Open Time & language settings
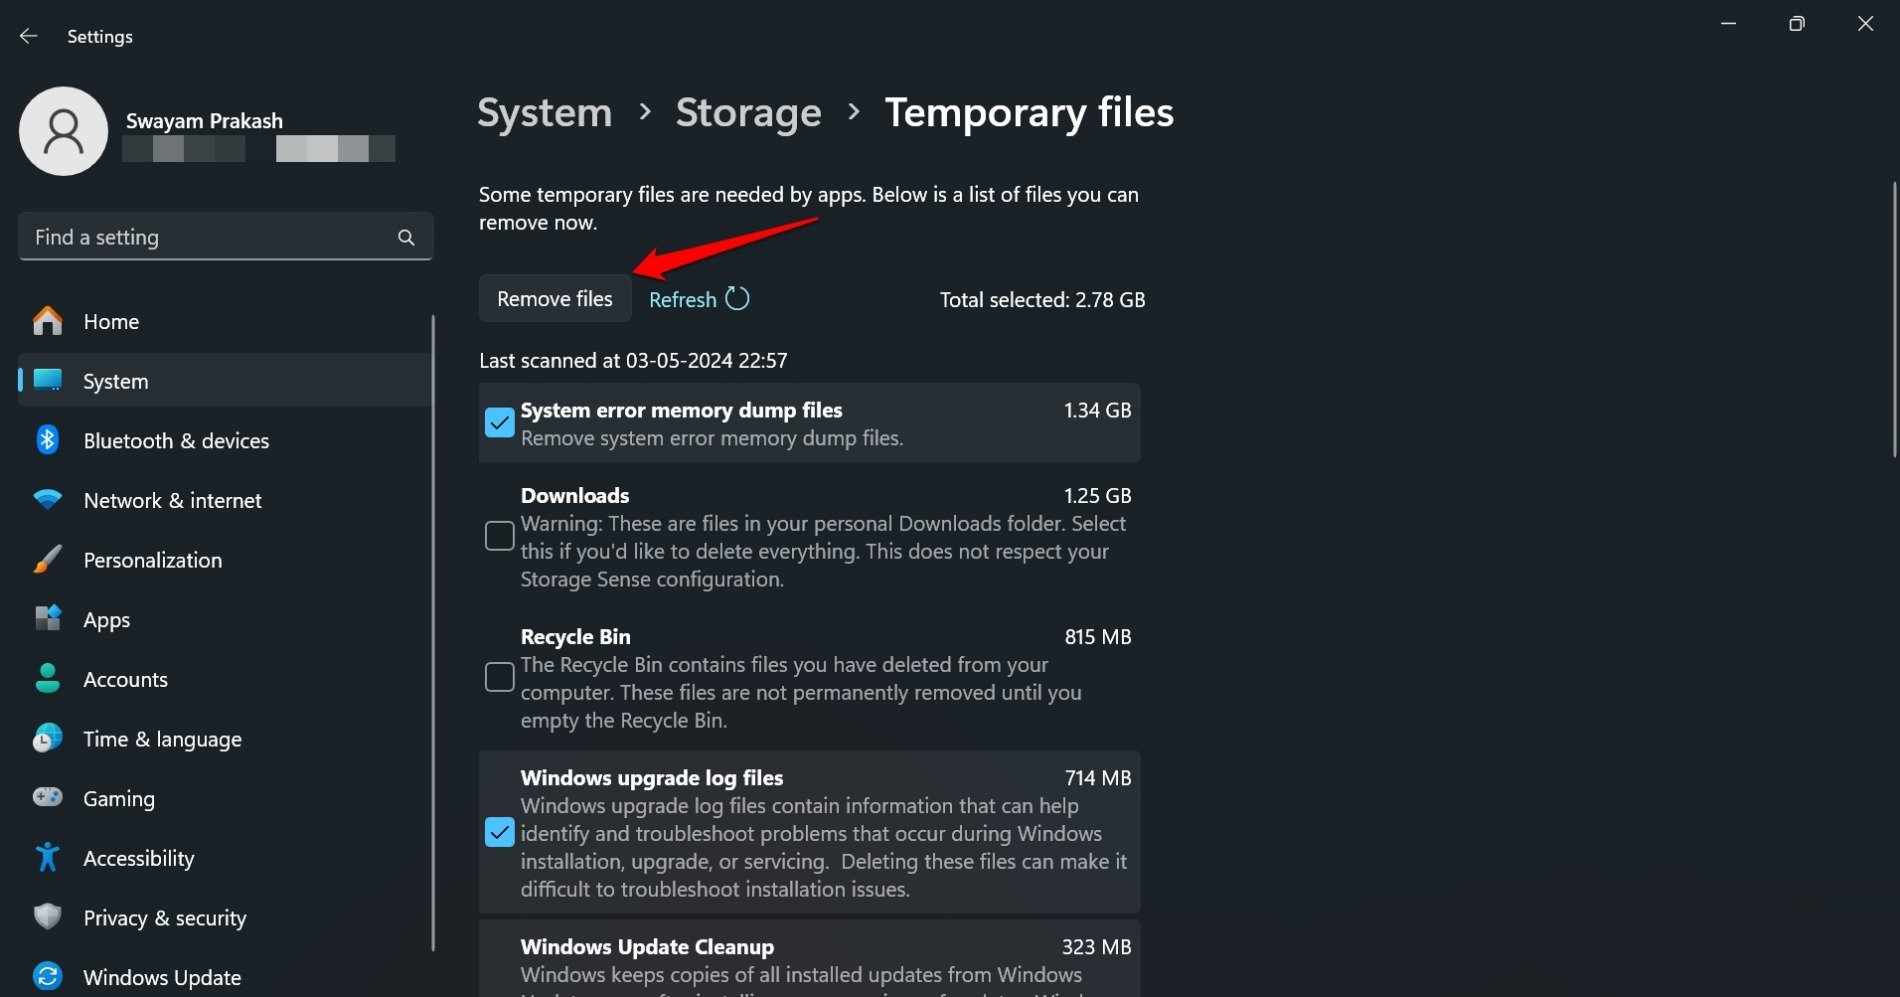Image resolution: width=1900 pixels, height=997 pixels. [x=162, y=739]
